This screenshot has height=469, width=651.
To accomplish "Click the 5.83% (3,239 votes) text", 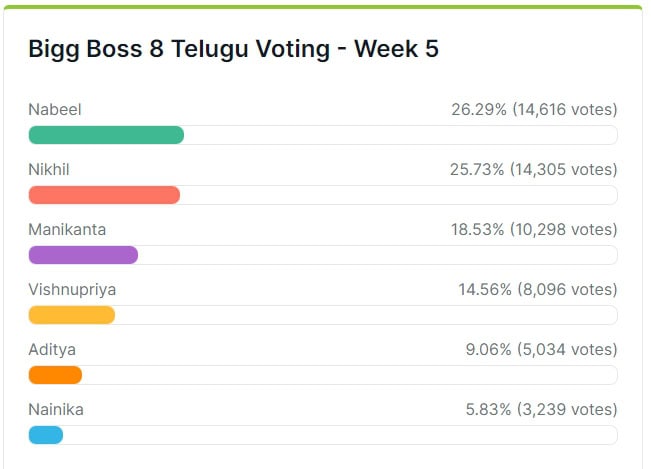I will point(542,410).
